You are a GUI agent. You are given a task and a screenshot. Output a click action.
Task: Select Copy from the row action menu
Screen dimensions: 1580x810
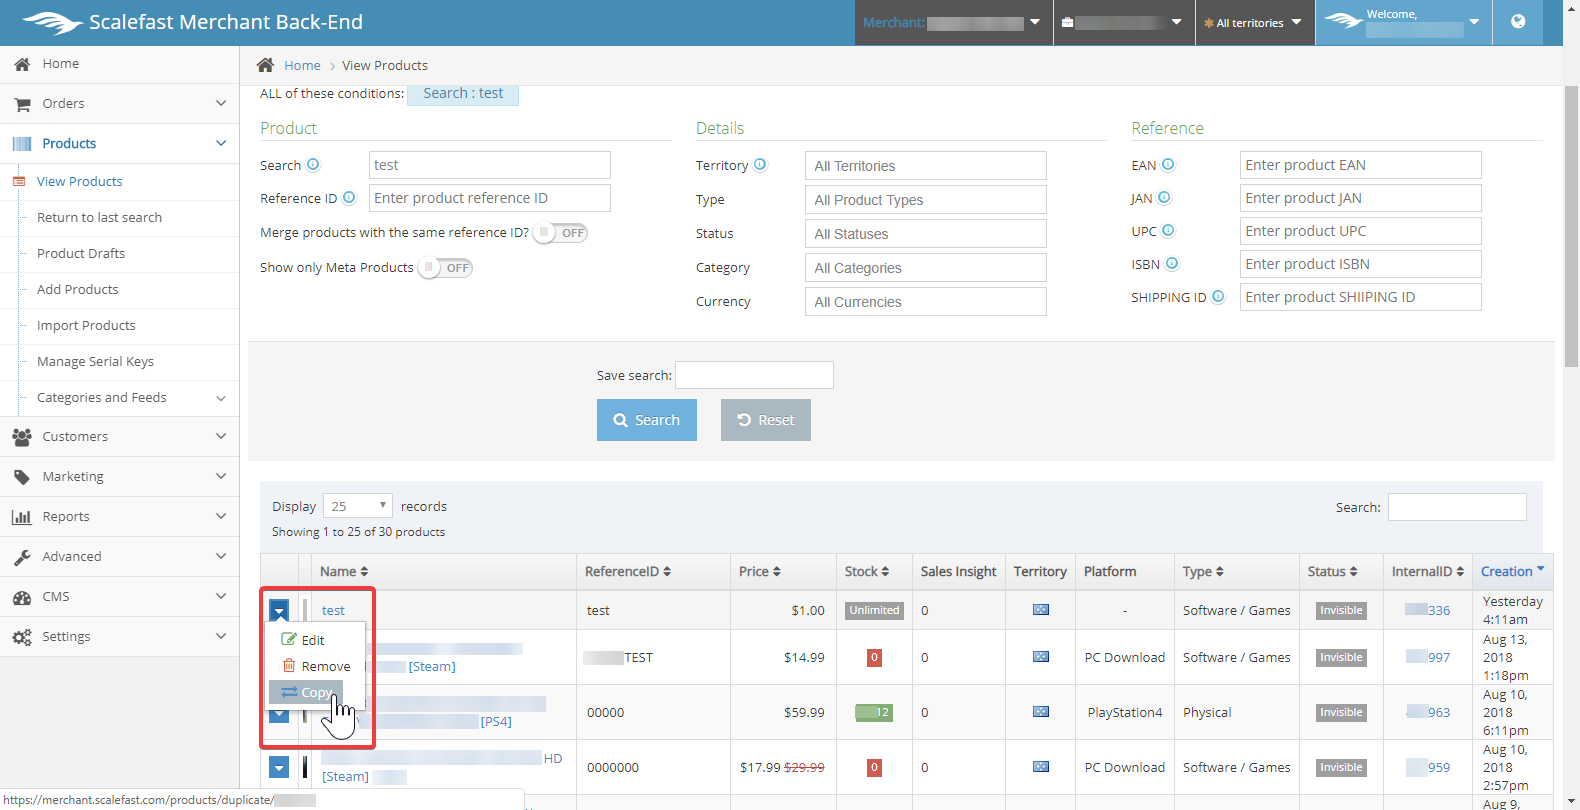point(307,692)
